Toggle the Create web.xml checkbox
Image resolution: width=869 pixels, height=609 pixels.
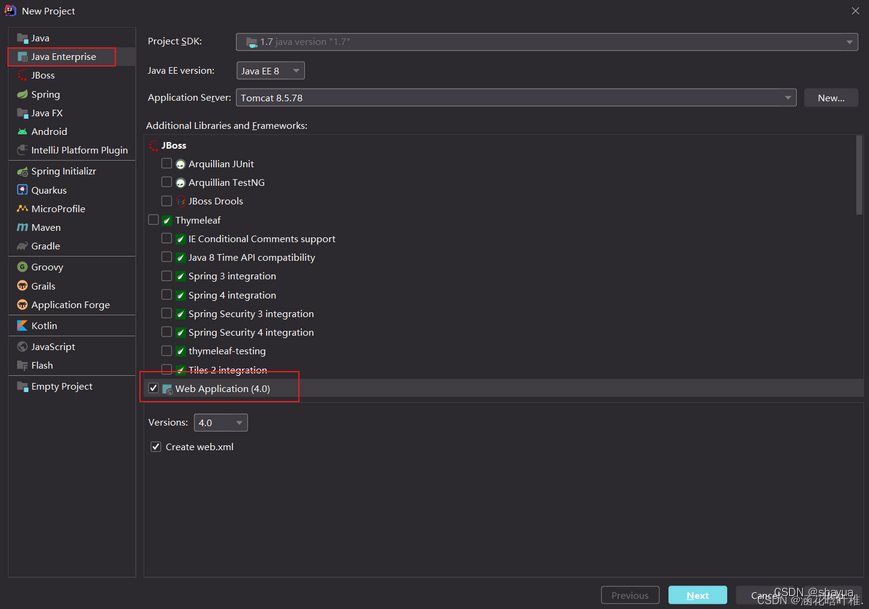tap(155, 447)
